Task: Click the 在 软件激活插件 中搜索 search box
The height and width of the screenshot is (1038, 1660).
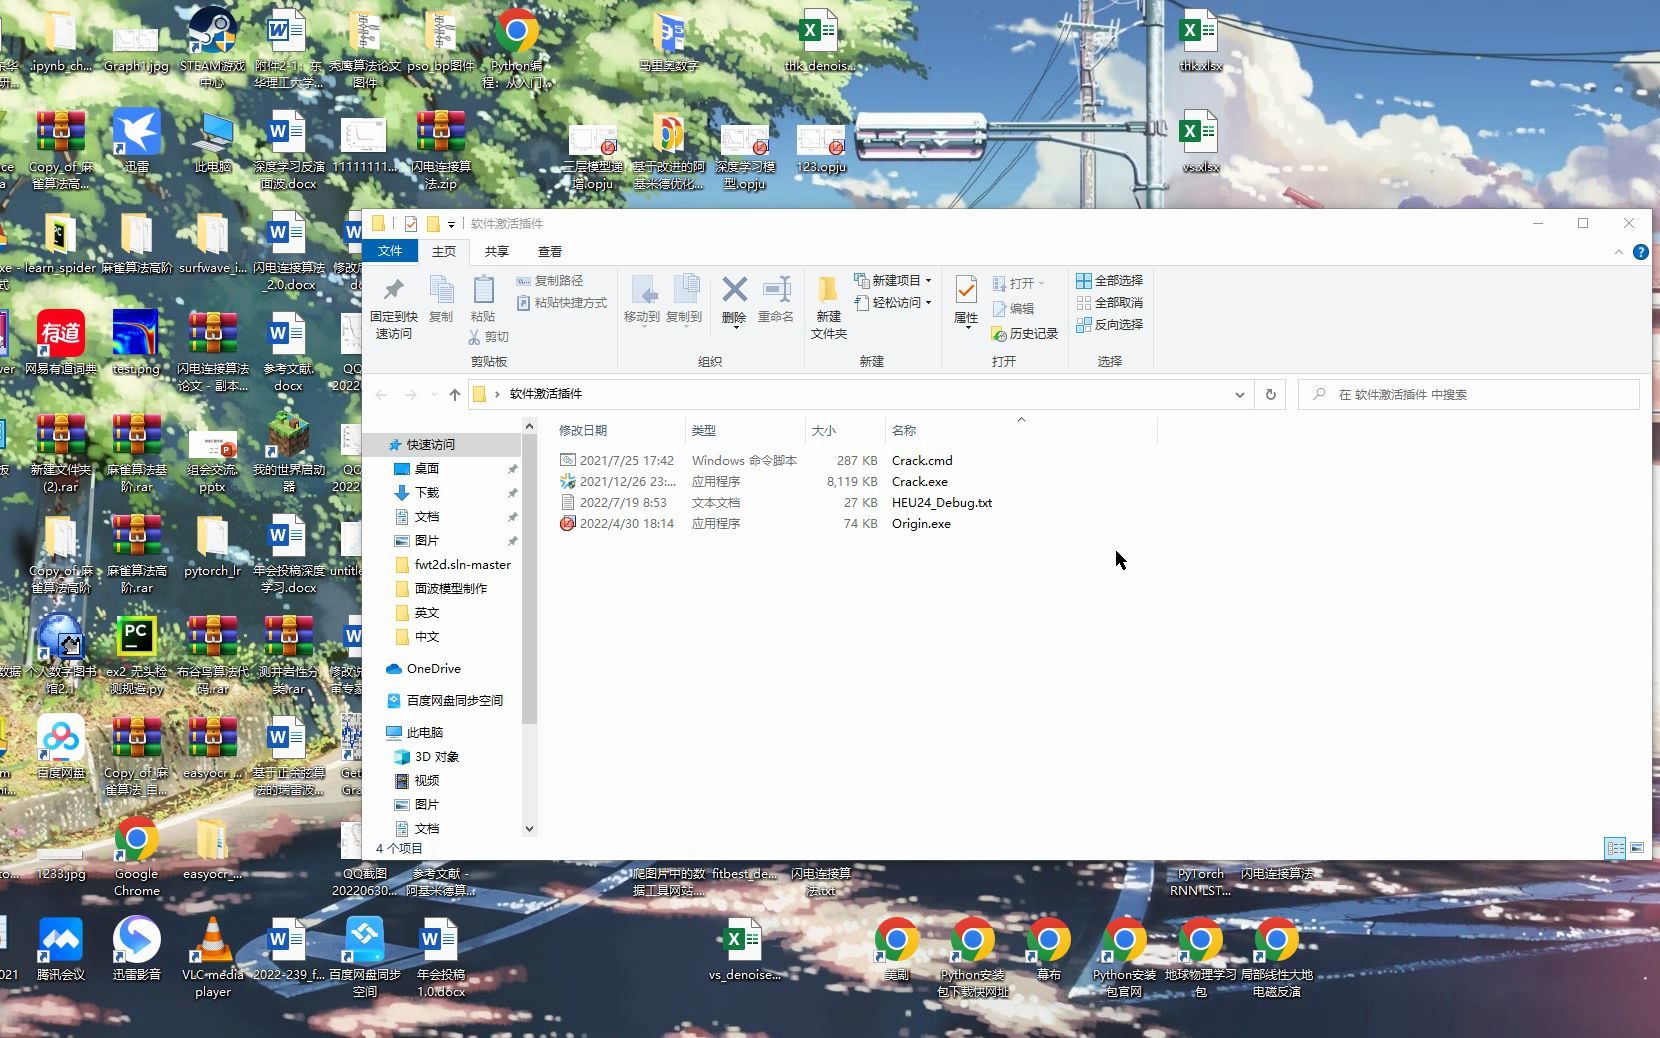Action: [1469, 395]
